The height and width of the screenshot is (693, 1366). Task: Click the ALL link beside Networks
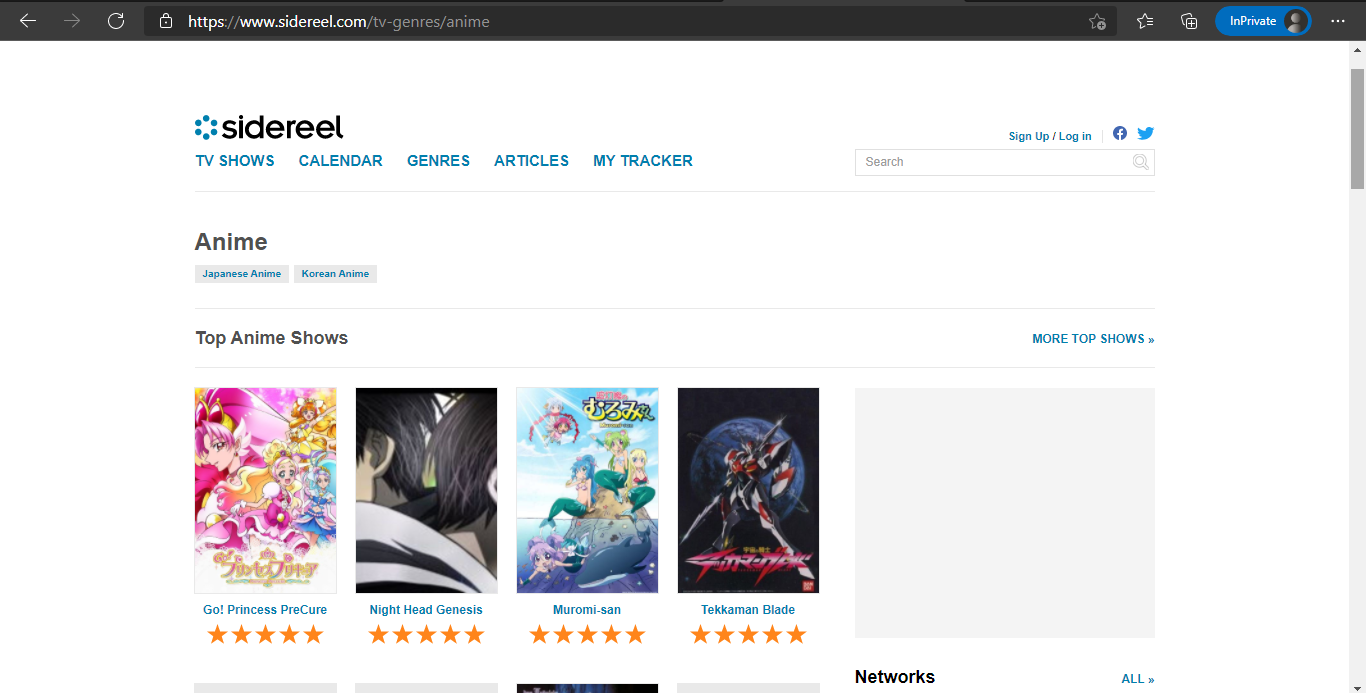coord(1138,679)
